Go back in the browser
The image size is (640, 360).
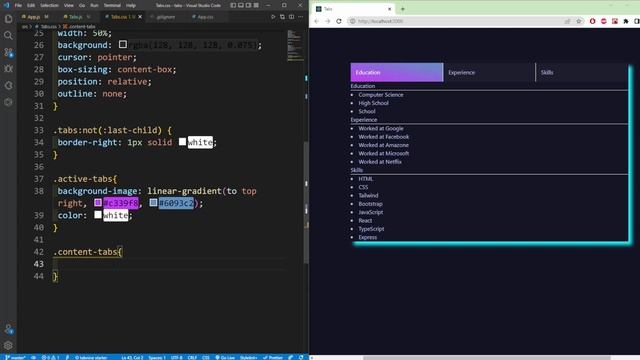coord(317,21)
